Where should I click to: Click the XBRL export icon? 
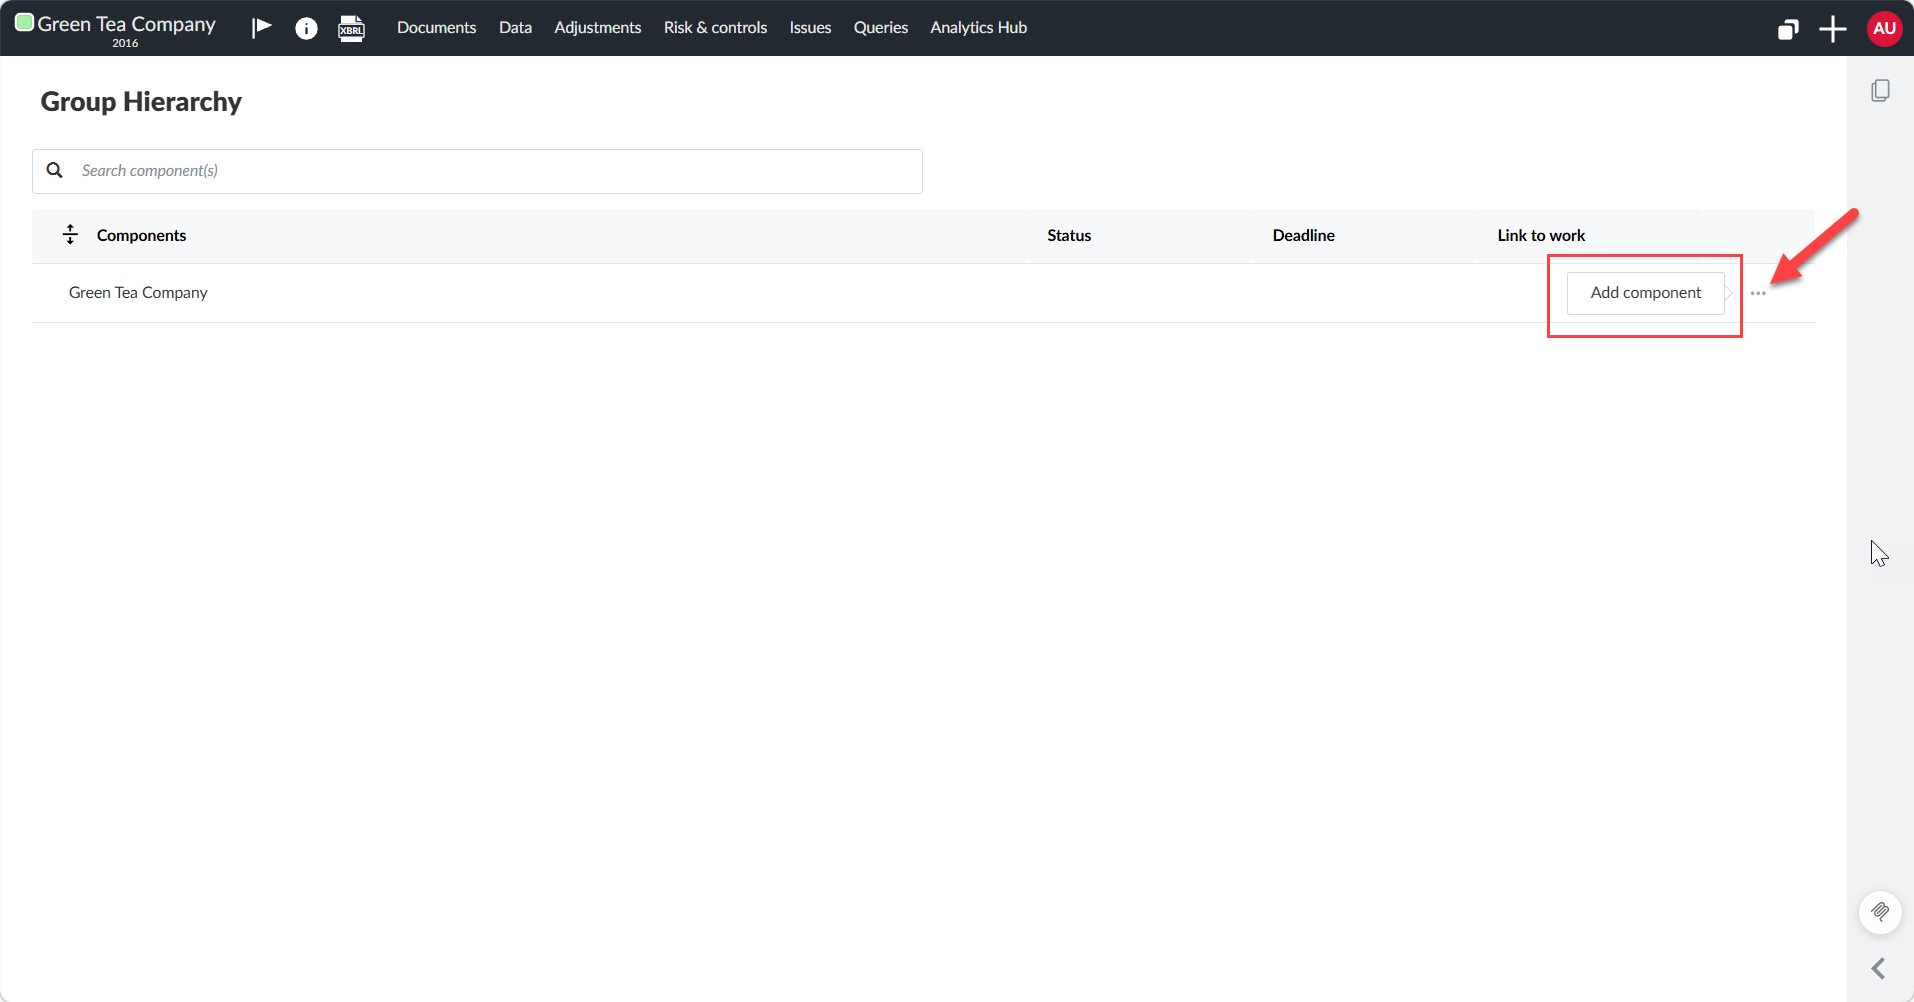351,28
